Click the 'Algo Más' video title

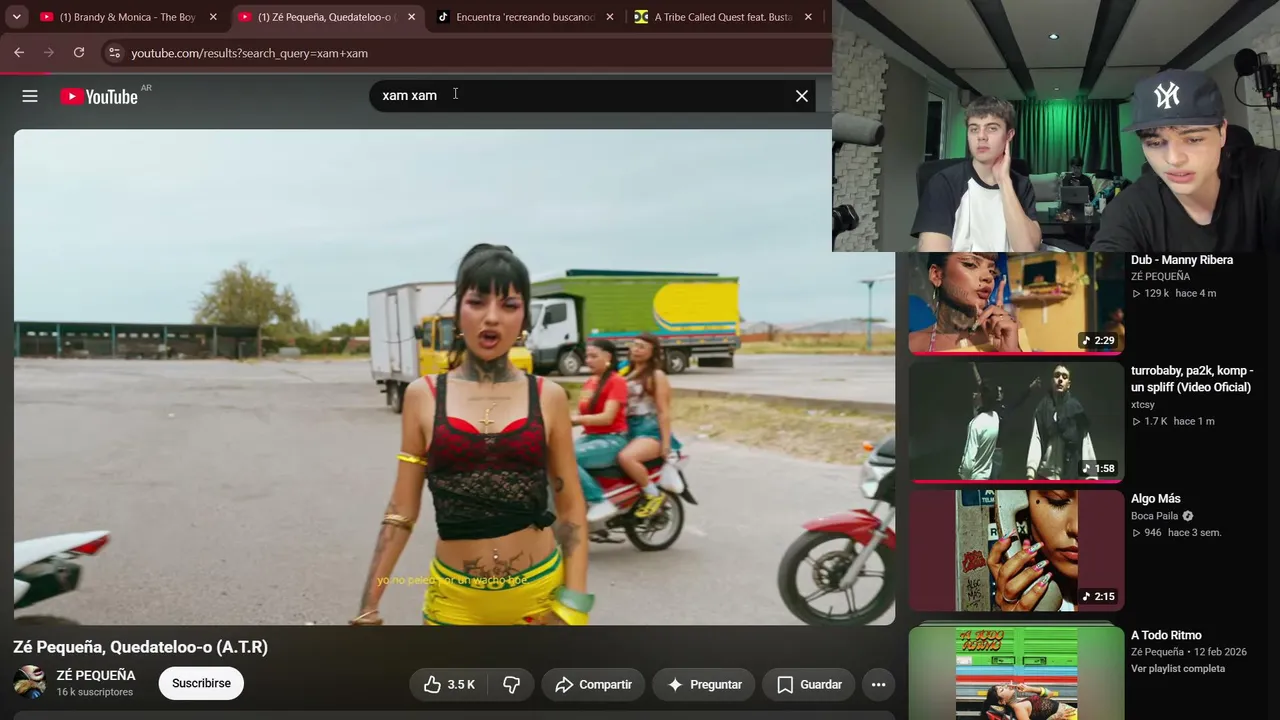(x=1156, y=499)
